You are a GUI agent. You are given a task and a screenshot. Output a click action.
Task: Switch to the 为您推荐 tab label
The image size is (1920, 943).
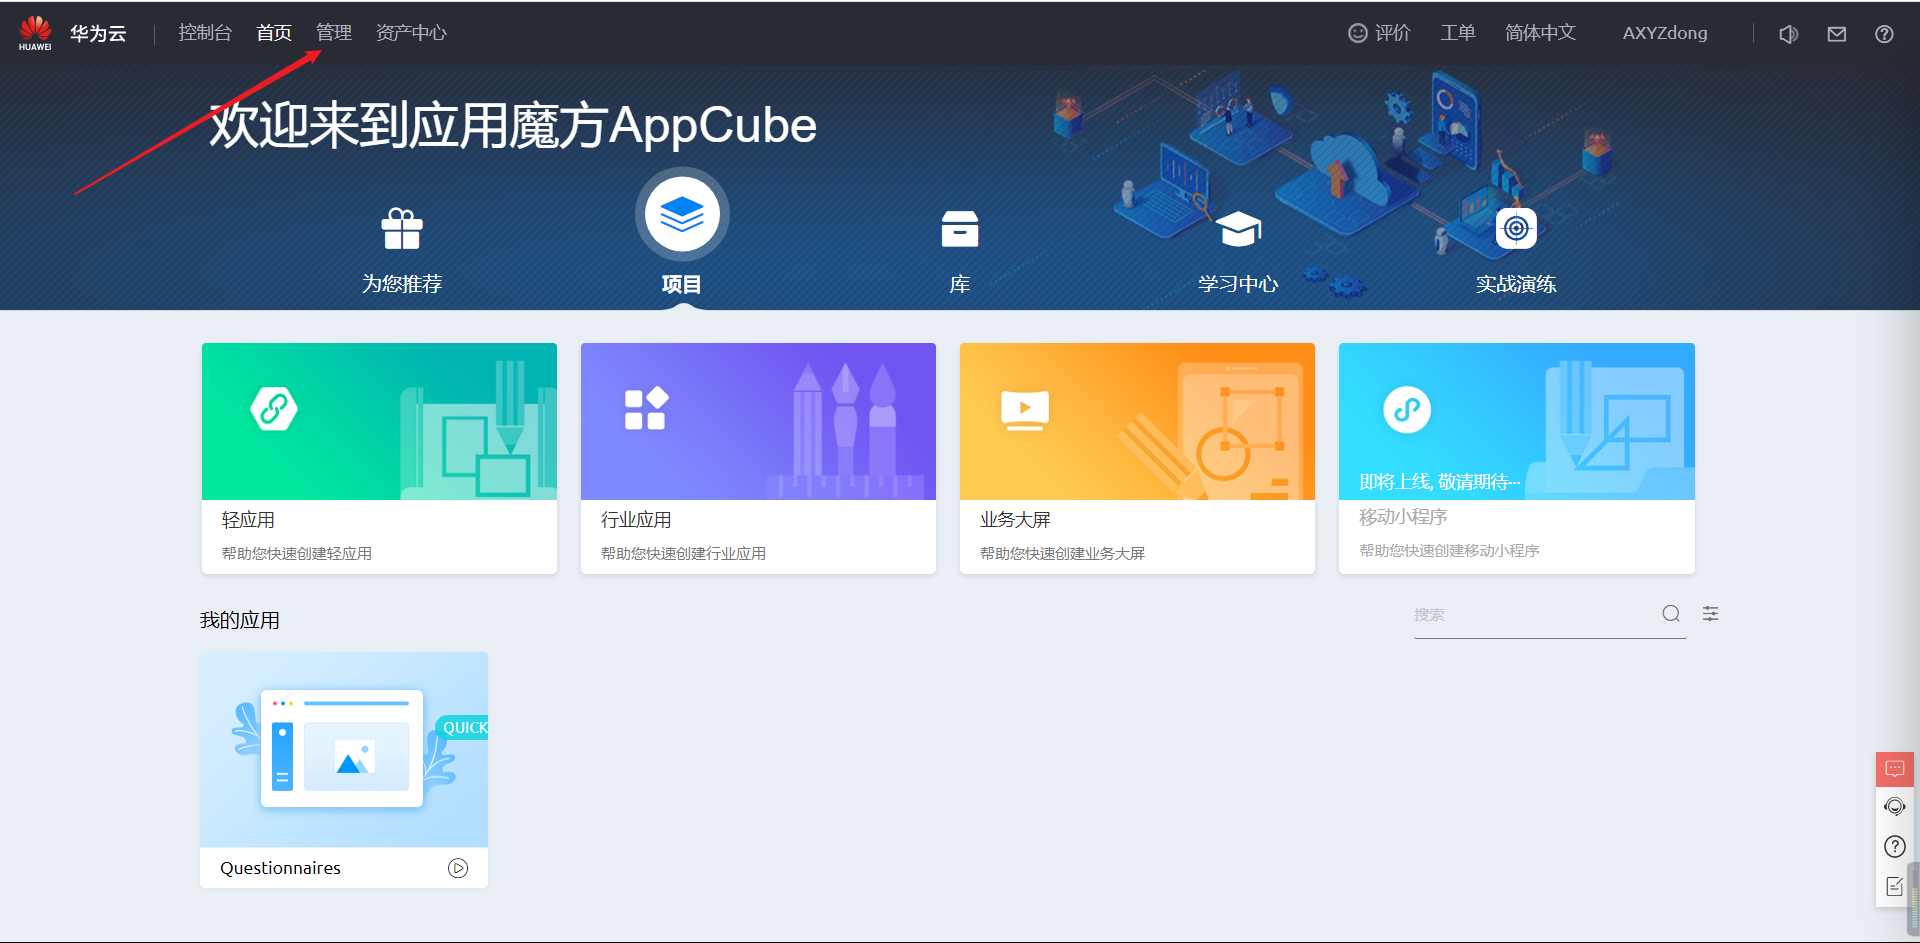[x=402, y=284]
